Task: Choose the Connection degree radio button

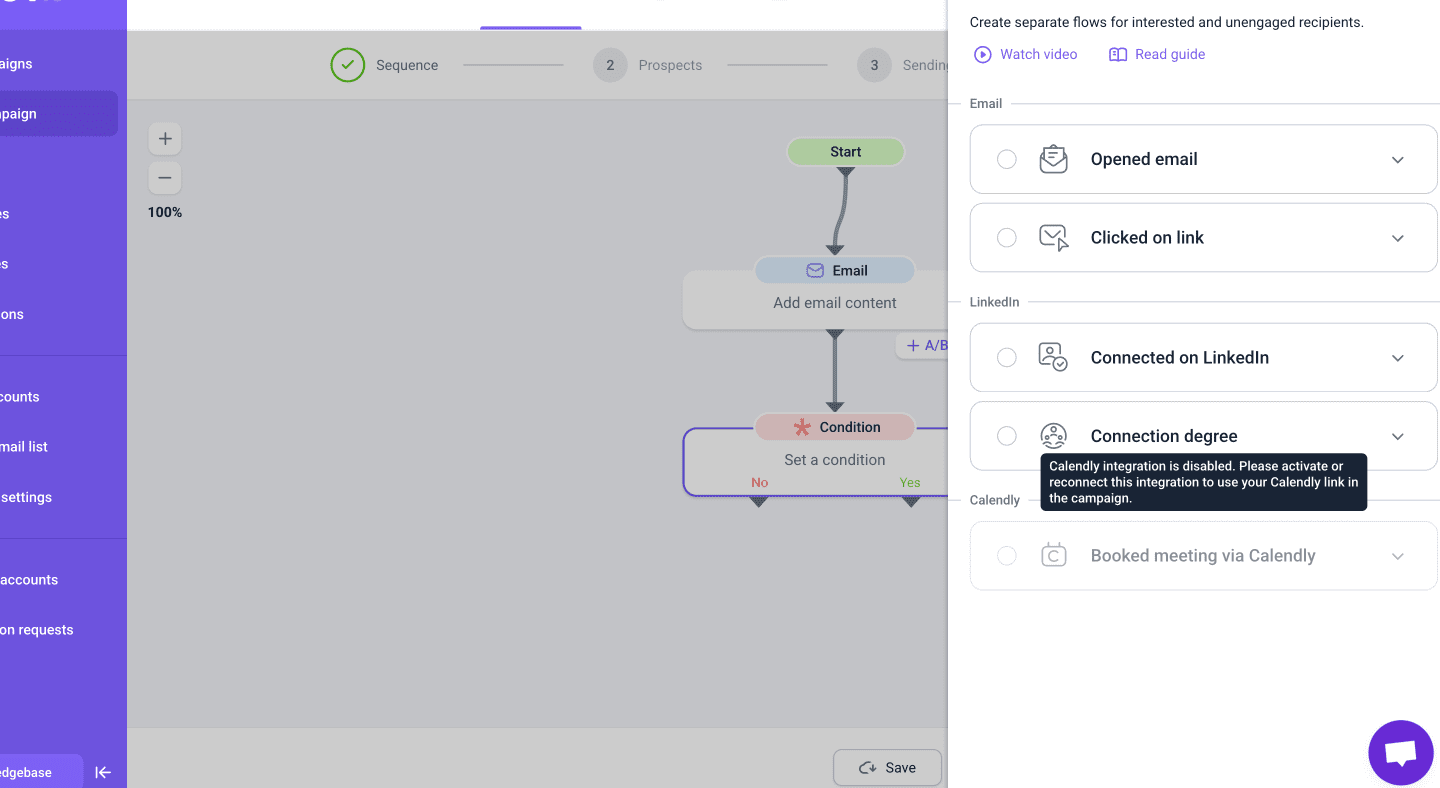Action: click(1007, 436)
